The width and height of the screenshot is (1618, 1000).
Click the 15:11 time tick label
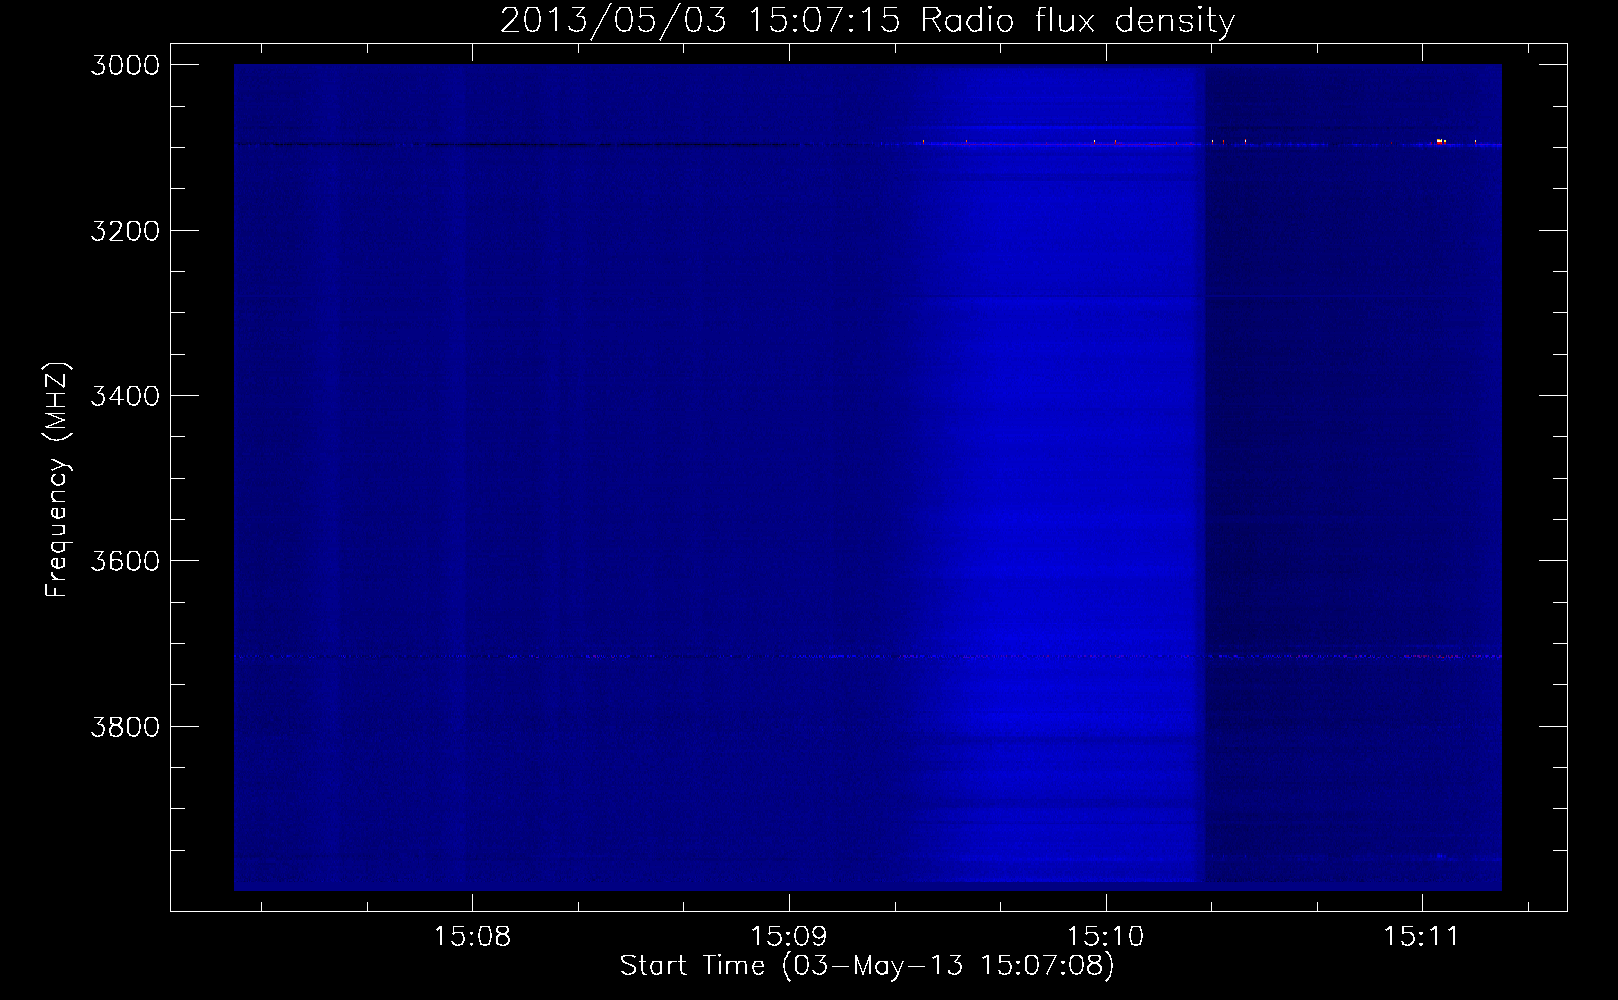tap(1422, 937)
